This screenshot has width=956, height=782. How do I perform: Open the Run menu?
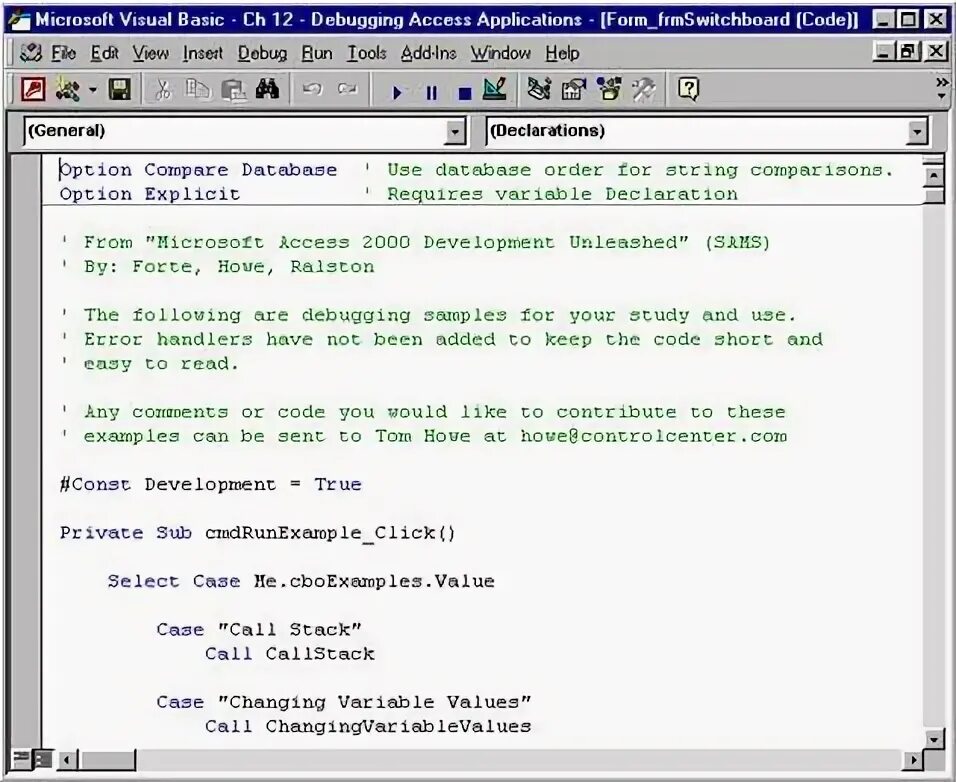coord(317,54)
